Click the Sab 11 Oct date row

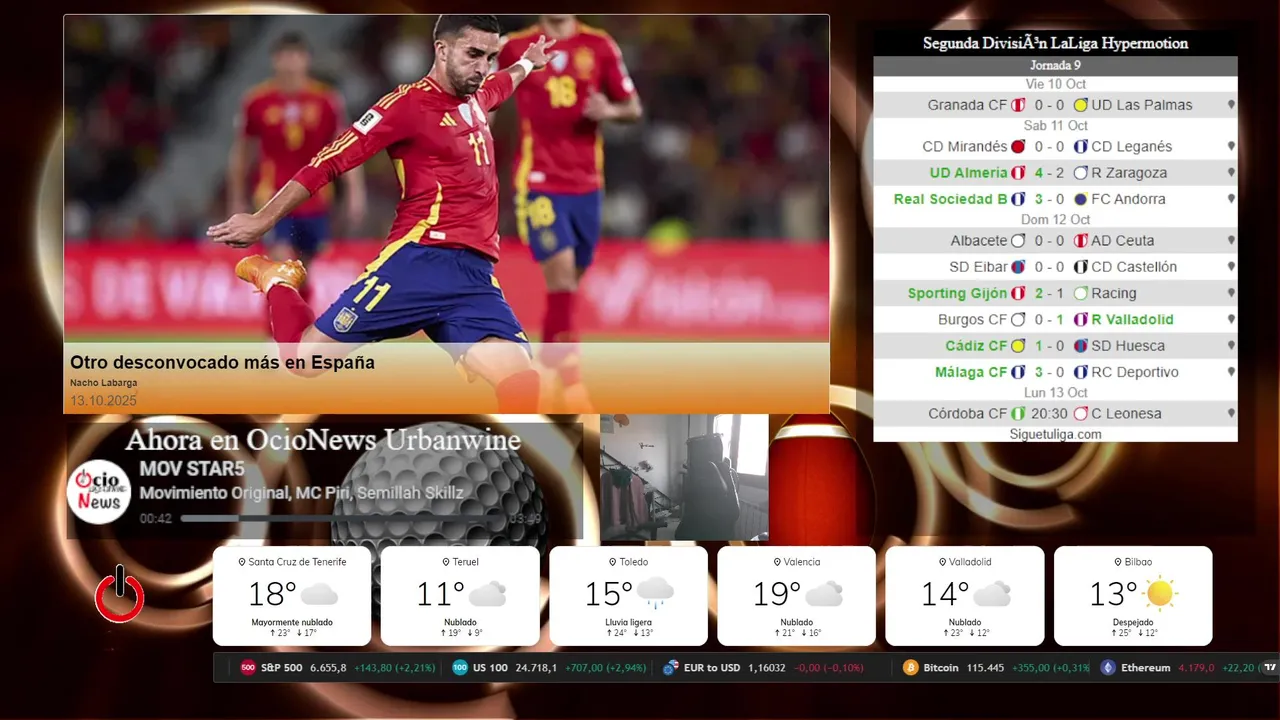[1055, 125]
